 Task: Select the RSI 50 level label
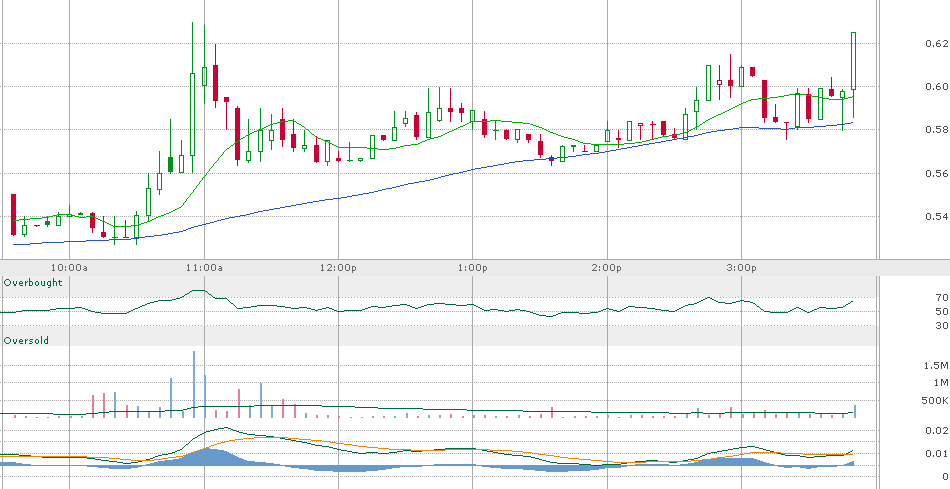pos(942,311)
